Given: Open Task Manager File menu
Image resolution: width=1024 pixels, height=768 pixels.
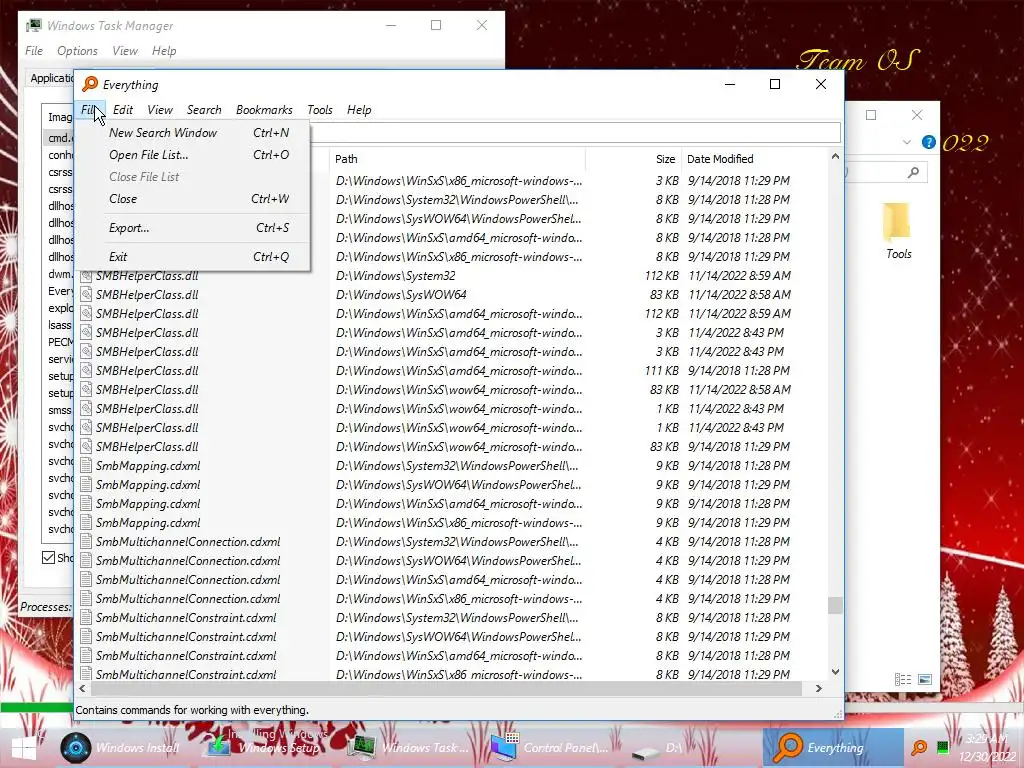Looking at the screenshot, I should tap(34, 50).
